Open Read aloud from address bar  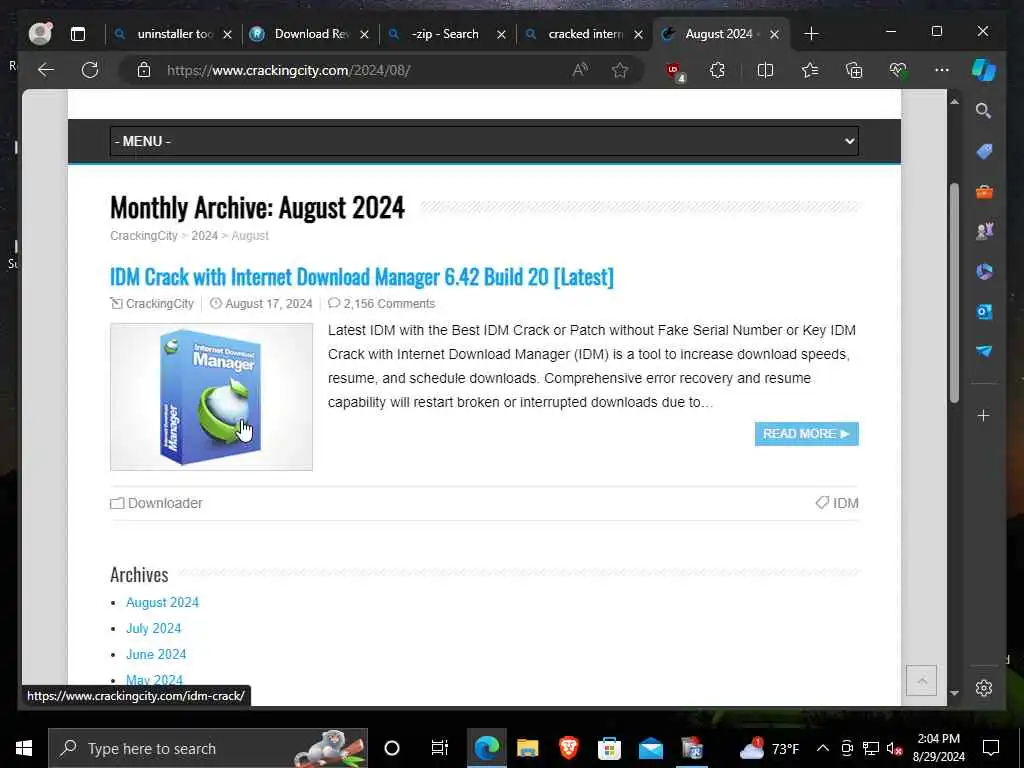(580, 70)
